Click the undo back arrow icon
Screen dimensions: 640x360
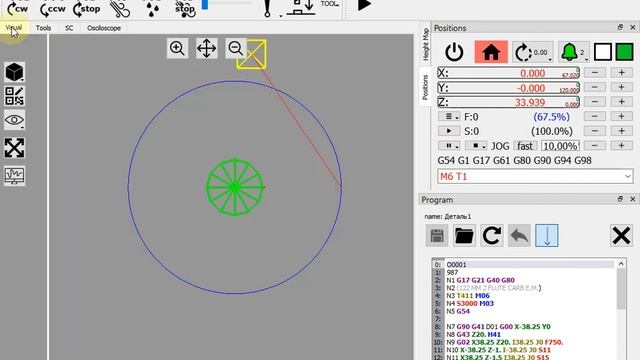519,236
